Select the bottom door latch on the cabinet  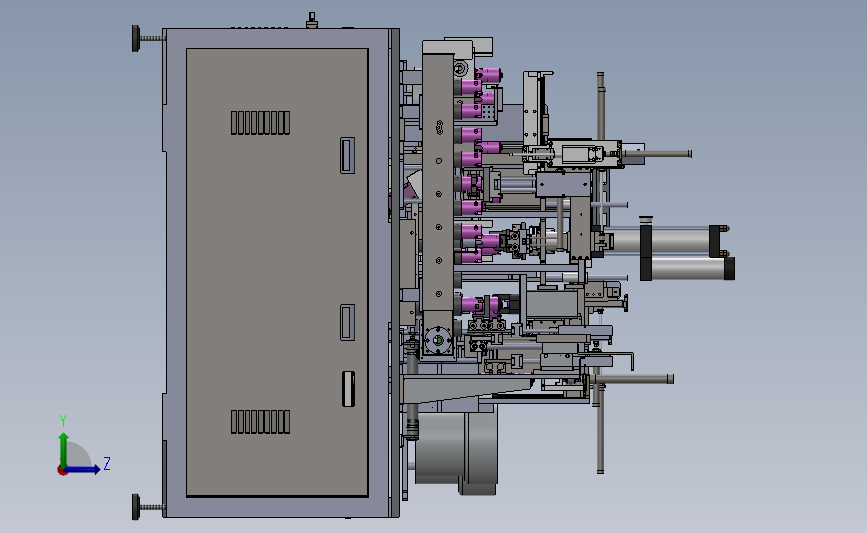(348, 389)
